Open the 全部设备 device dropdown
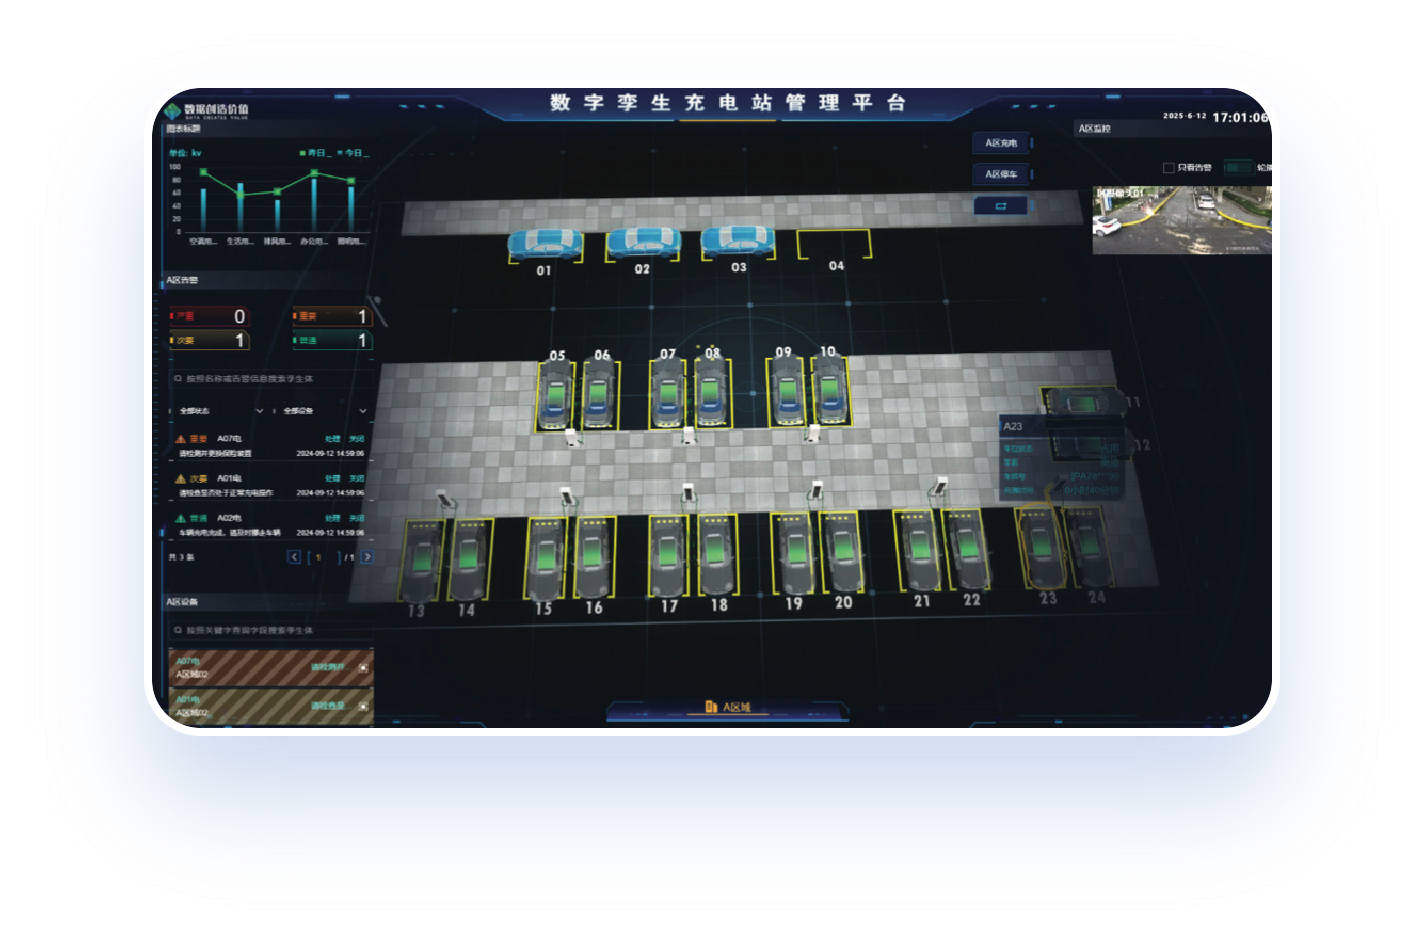 324,411
